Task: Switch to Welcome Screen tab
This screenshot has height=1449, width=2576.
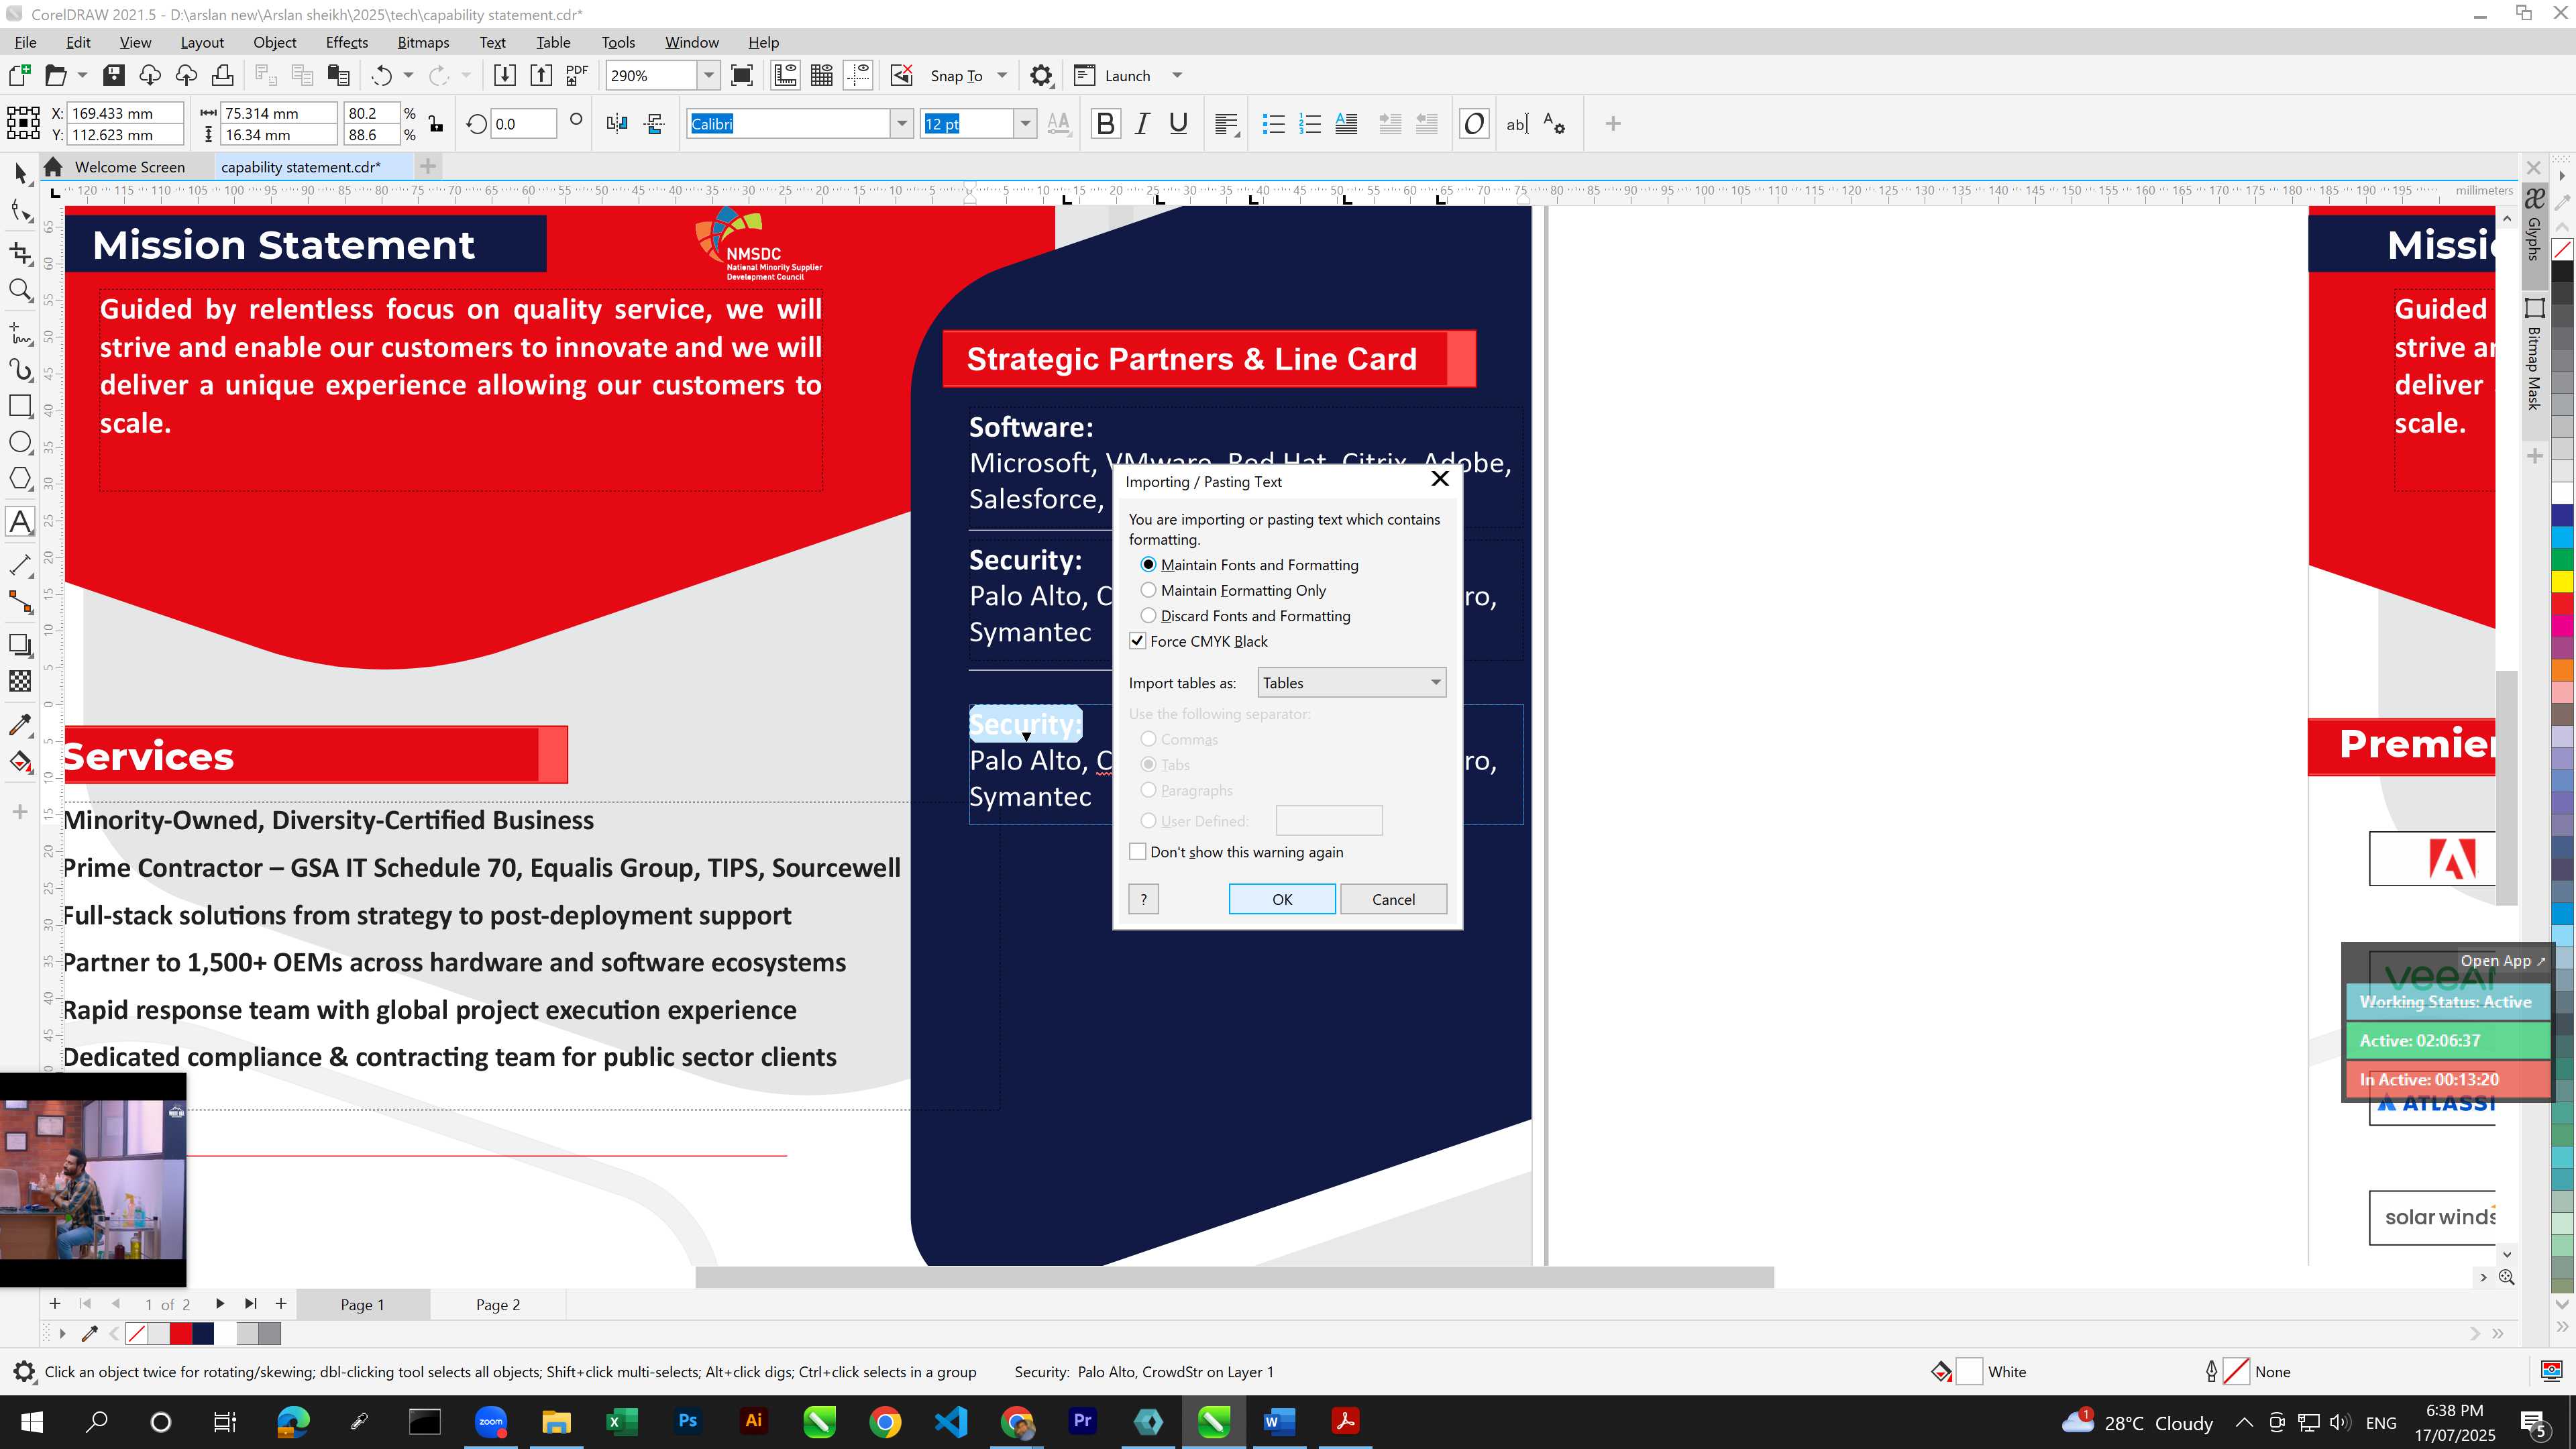Action: (x=129, y=167)
